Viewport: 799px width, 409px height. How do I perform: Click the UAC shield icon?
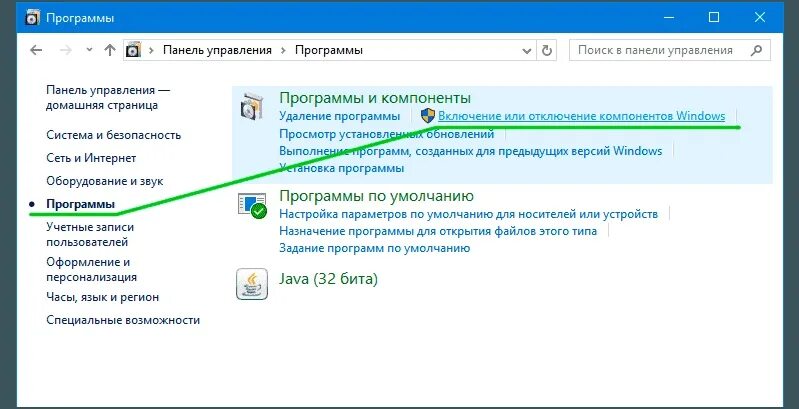428,116
